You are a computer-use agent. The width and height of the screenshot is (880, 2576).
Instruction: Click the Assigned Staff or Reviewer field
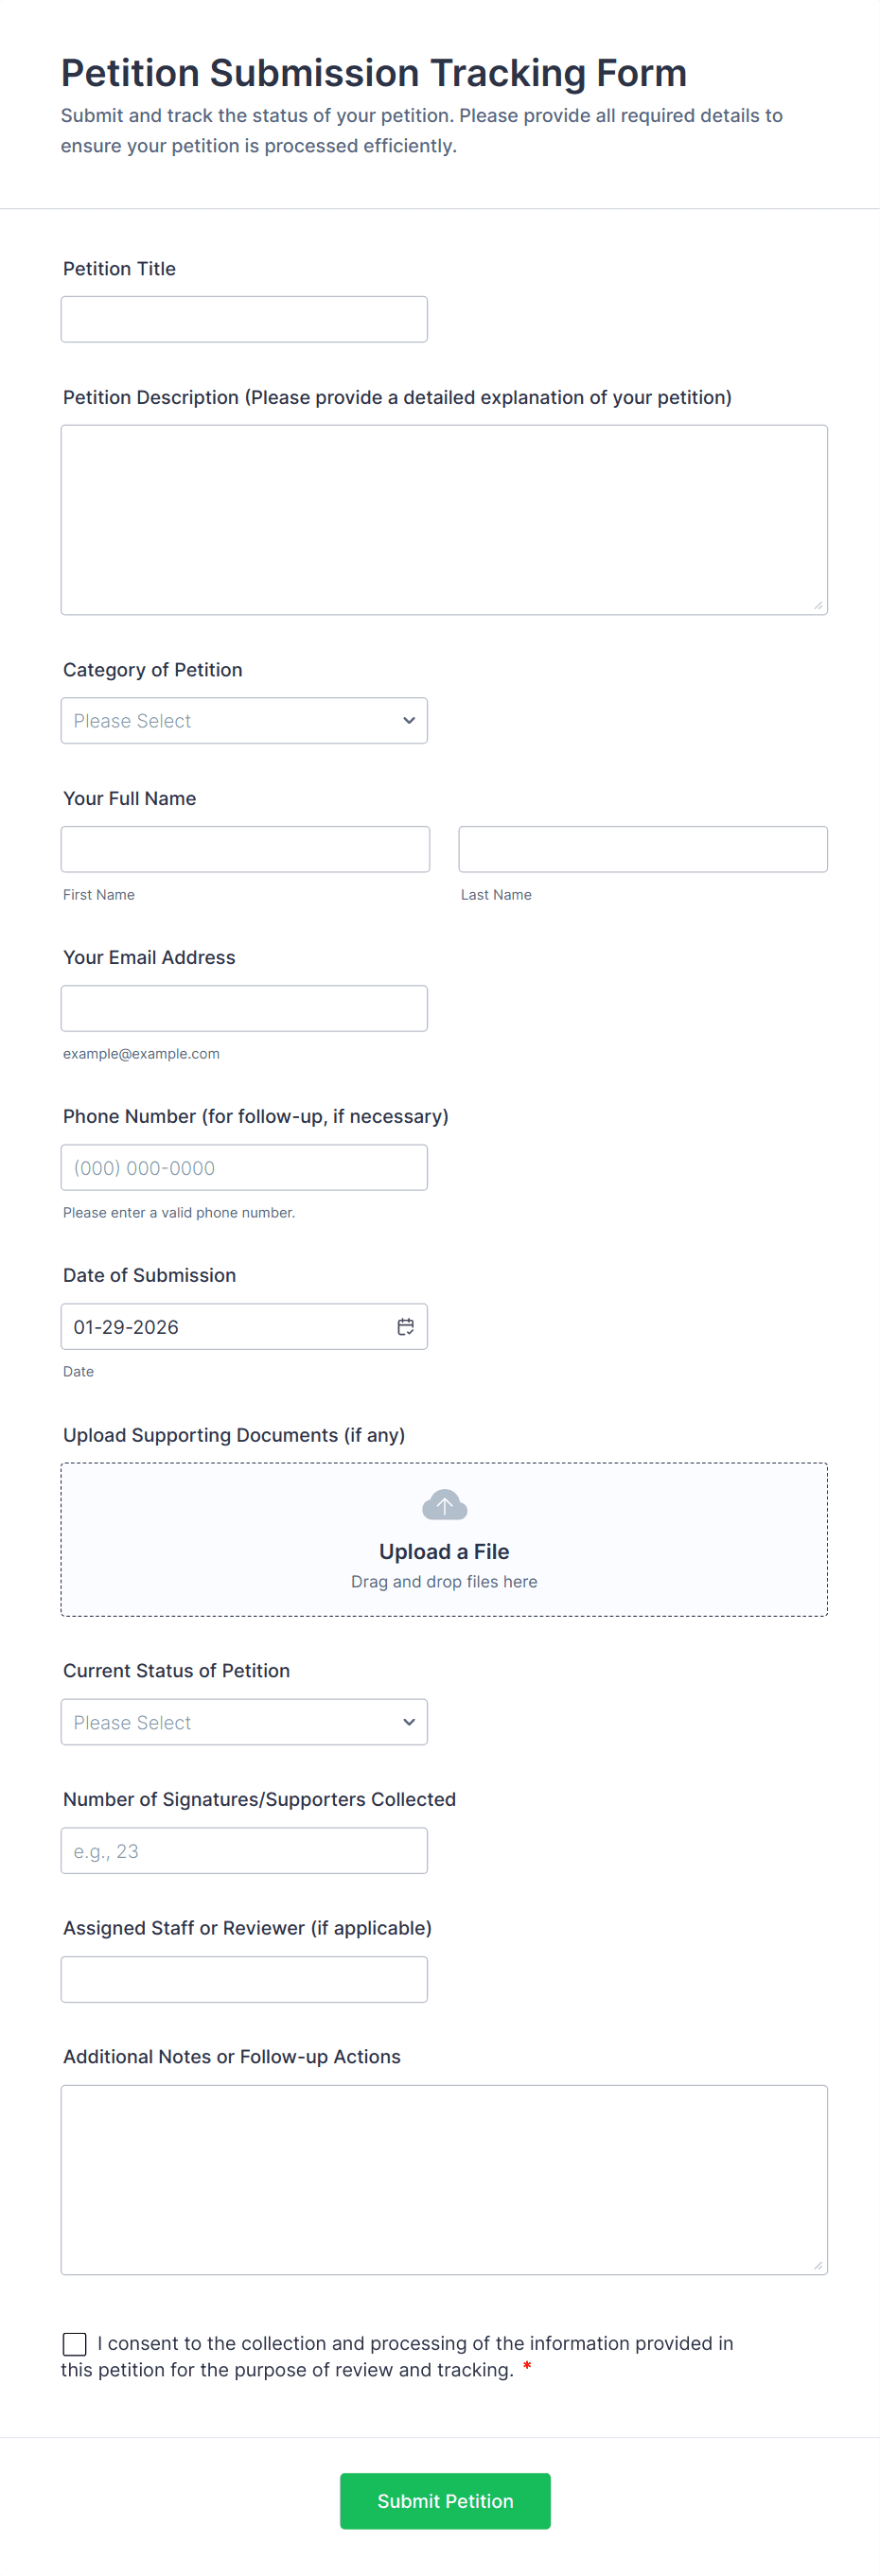[244, 1979]
